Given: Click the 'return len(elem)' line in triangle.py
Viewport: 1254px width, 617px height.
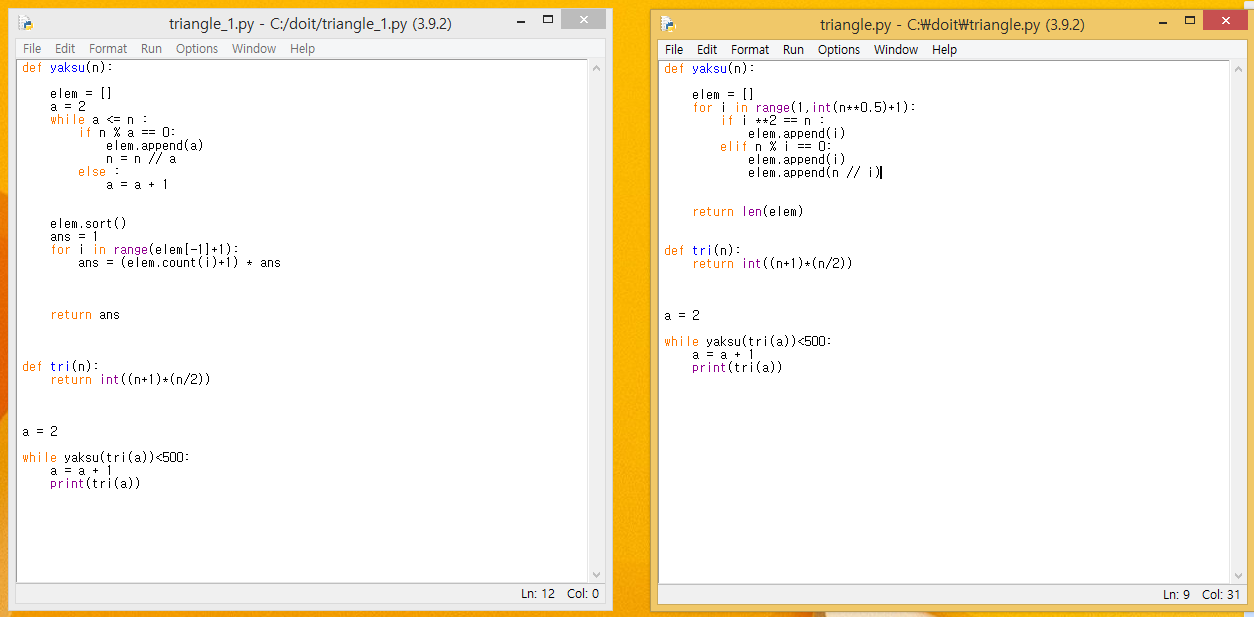Looking at the screenshot, I should [x=747, y=211].
